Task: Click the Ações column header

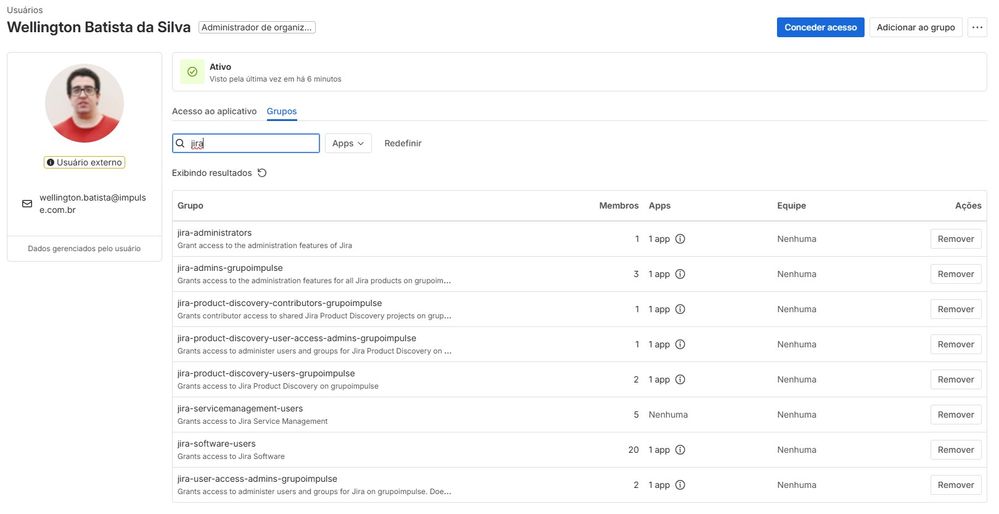Action: point(968,206)
